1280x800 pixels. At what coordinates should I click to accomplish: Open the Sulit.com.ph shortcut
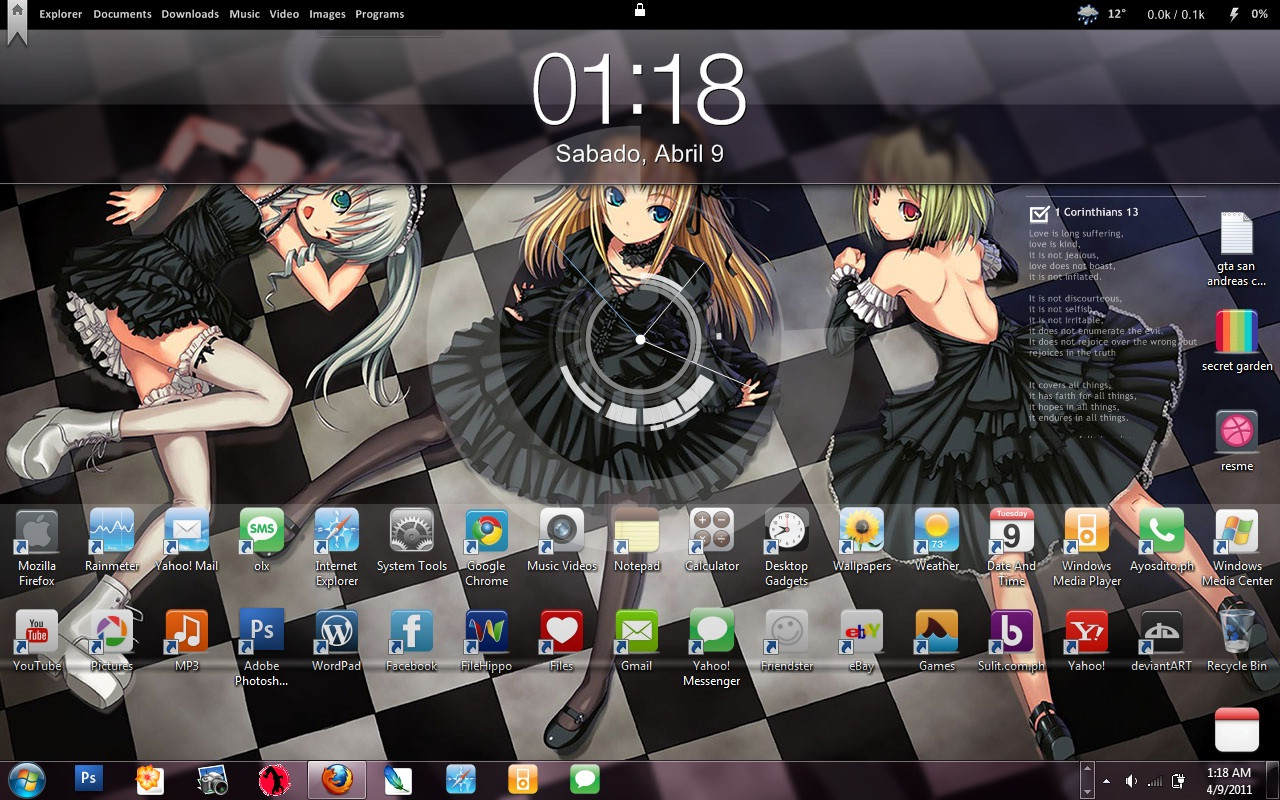pos(1012,631)
